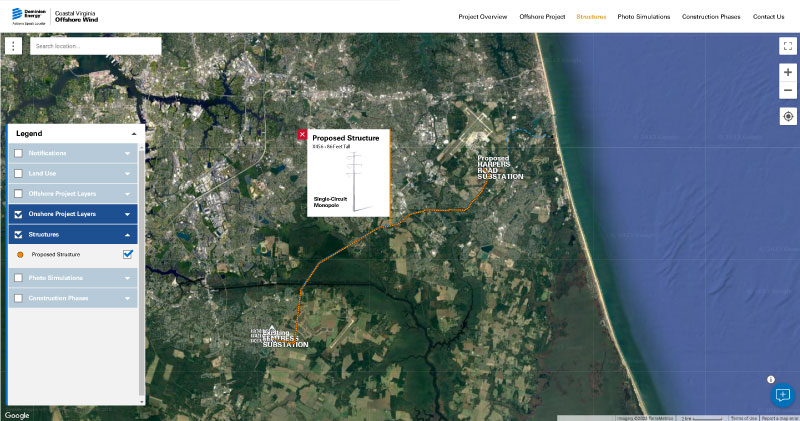Uncheck the Proposed Structure checkbox
Image resolution: width=800 pixels, height=421 pixels.
tap(127, 254)
